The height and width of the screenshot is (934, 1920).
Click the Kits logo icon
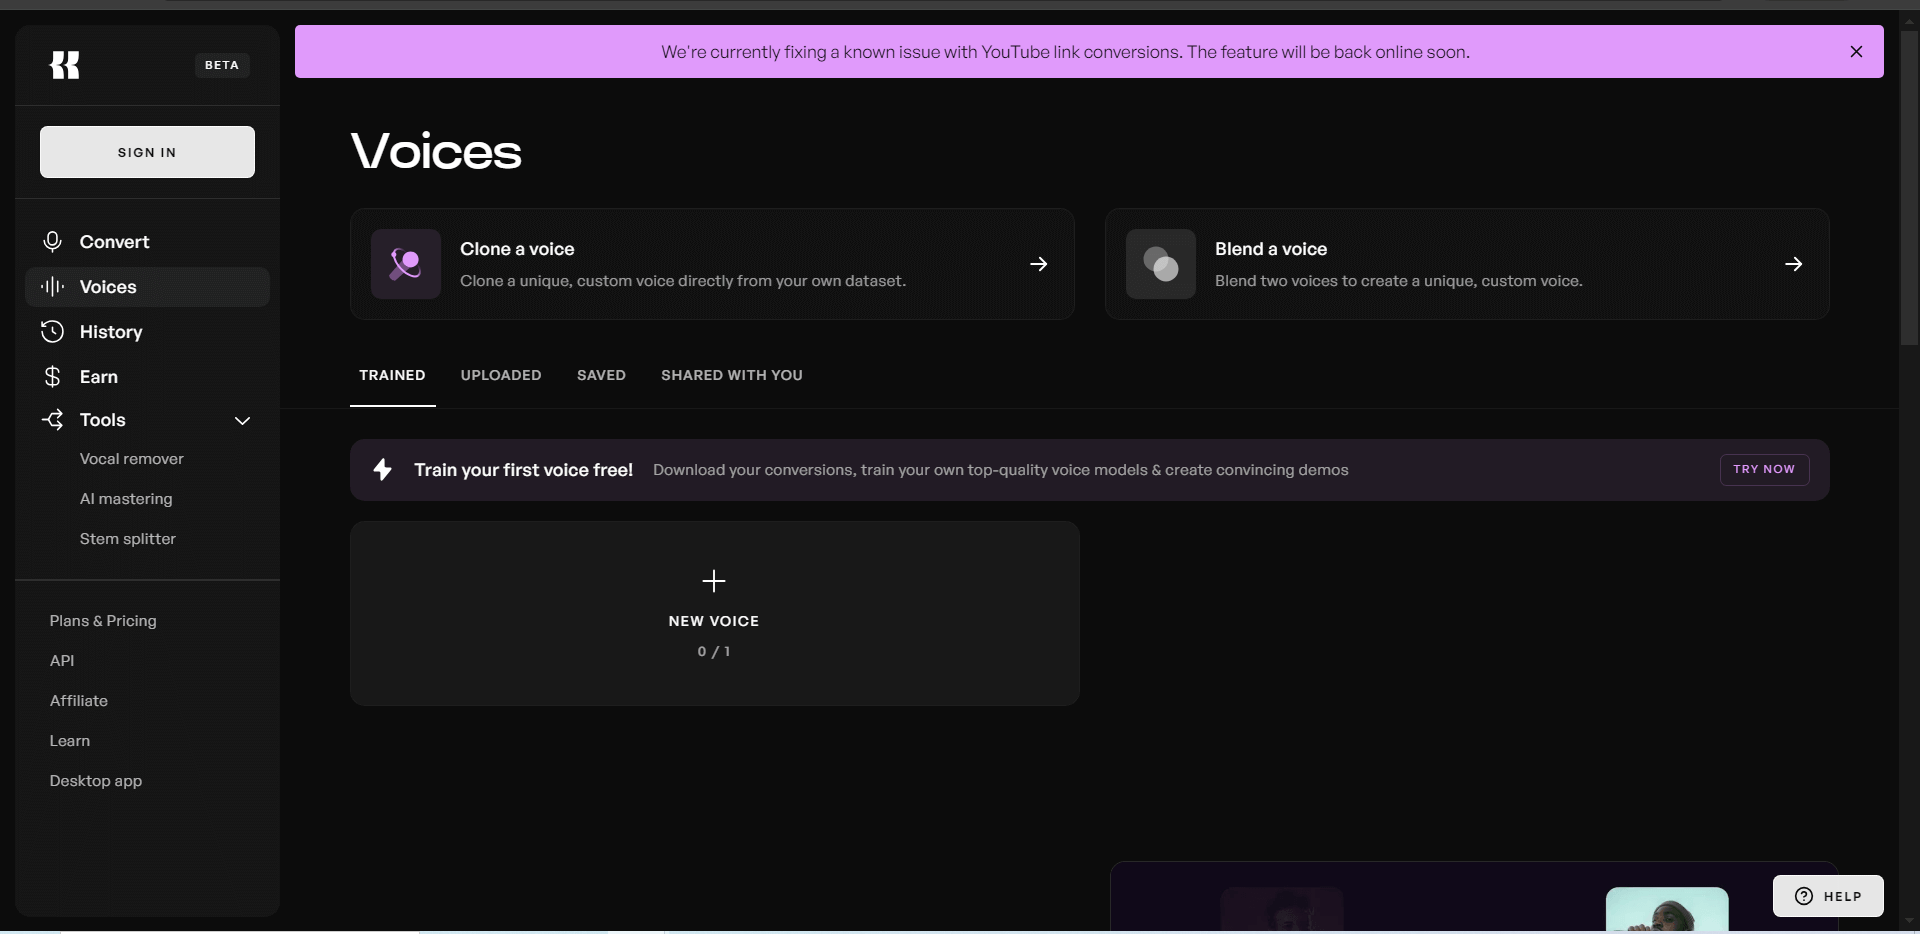[x=65, y=65]
